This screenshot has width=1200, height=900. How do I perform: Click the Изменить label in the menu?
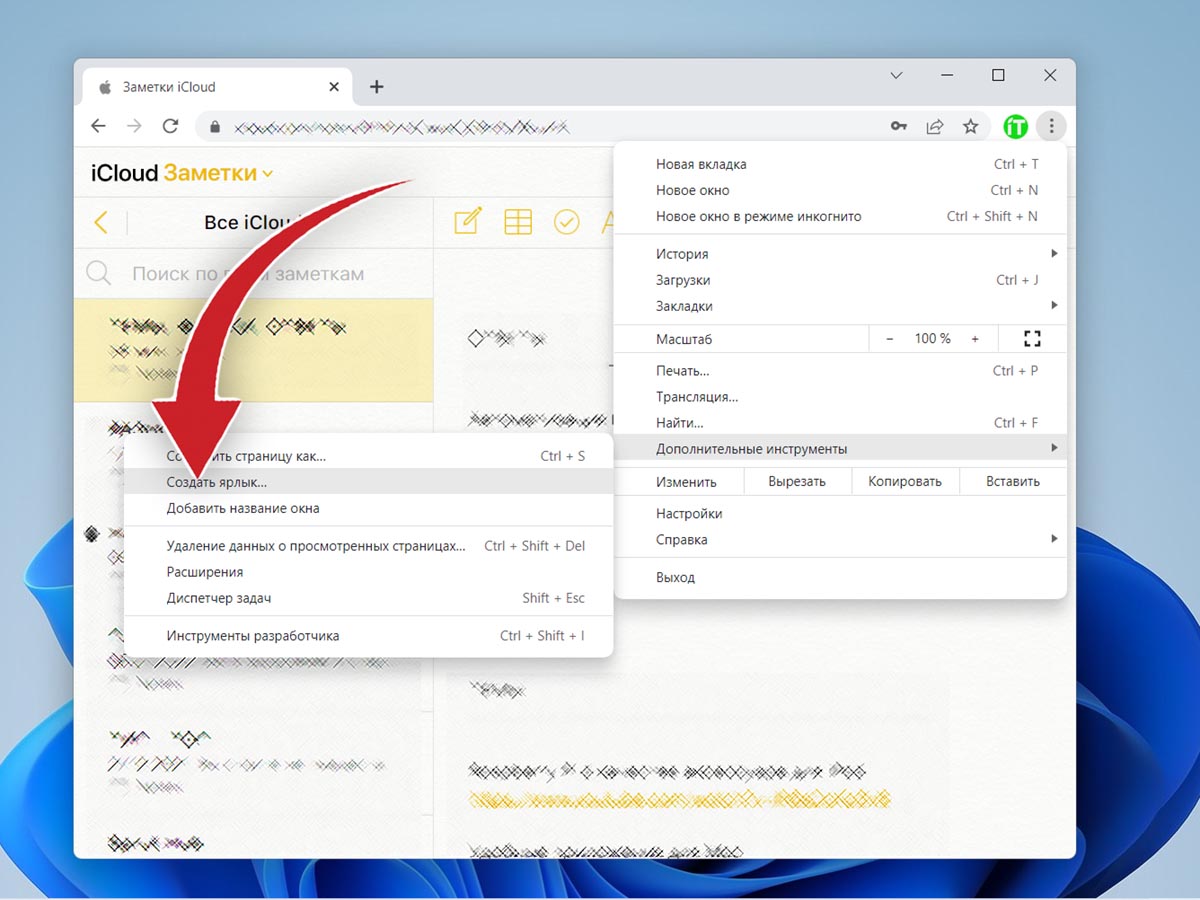point(686,481)
